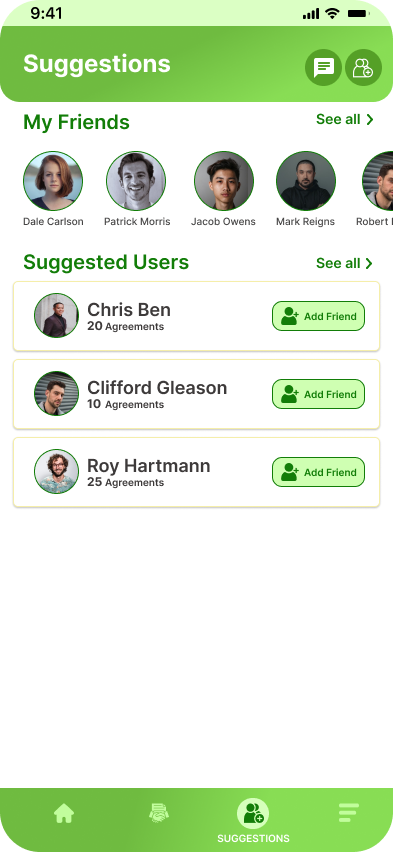
Task: Add Chris Ben as a friend
Action: pos(319,316)
